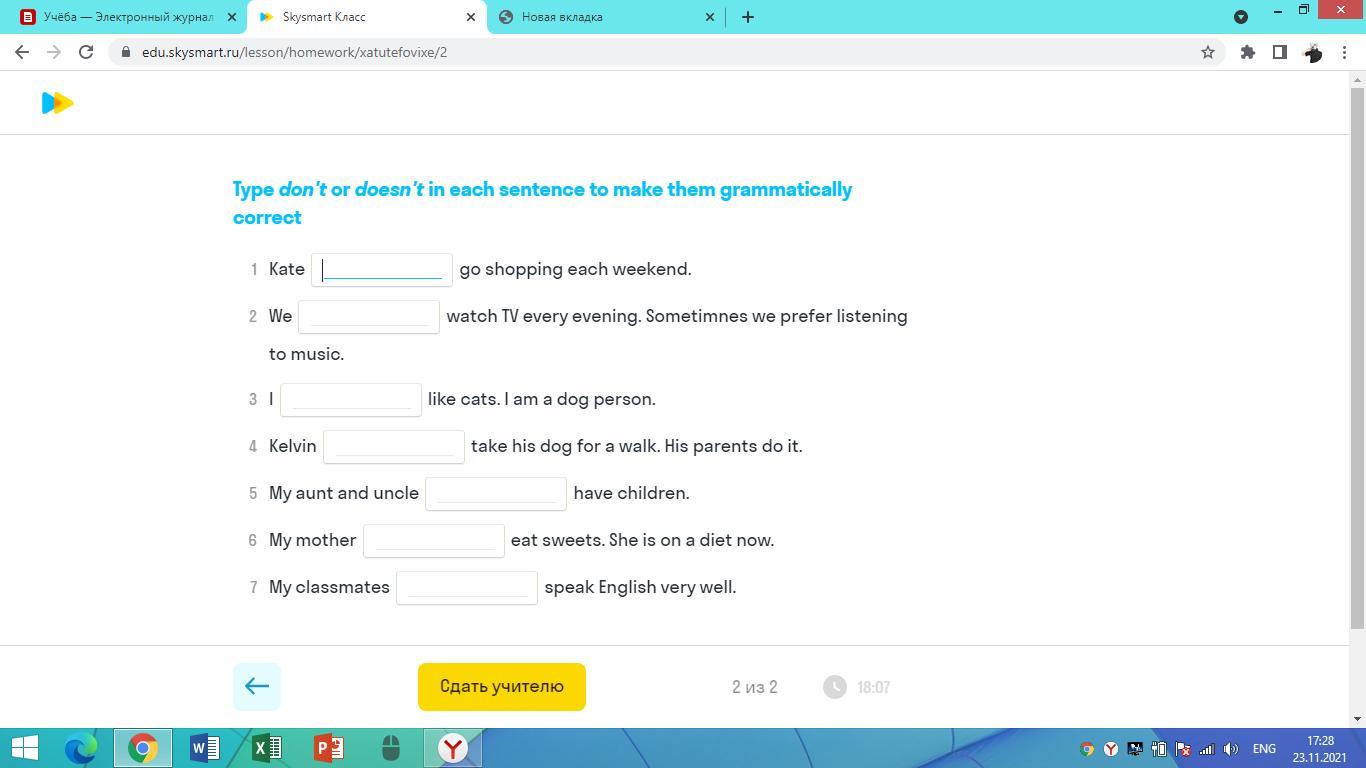Open the taskbar clock and date
The width and height of the screenshot is (1366, 768).
(1320, 749)
